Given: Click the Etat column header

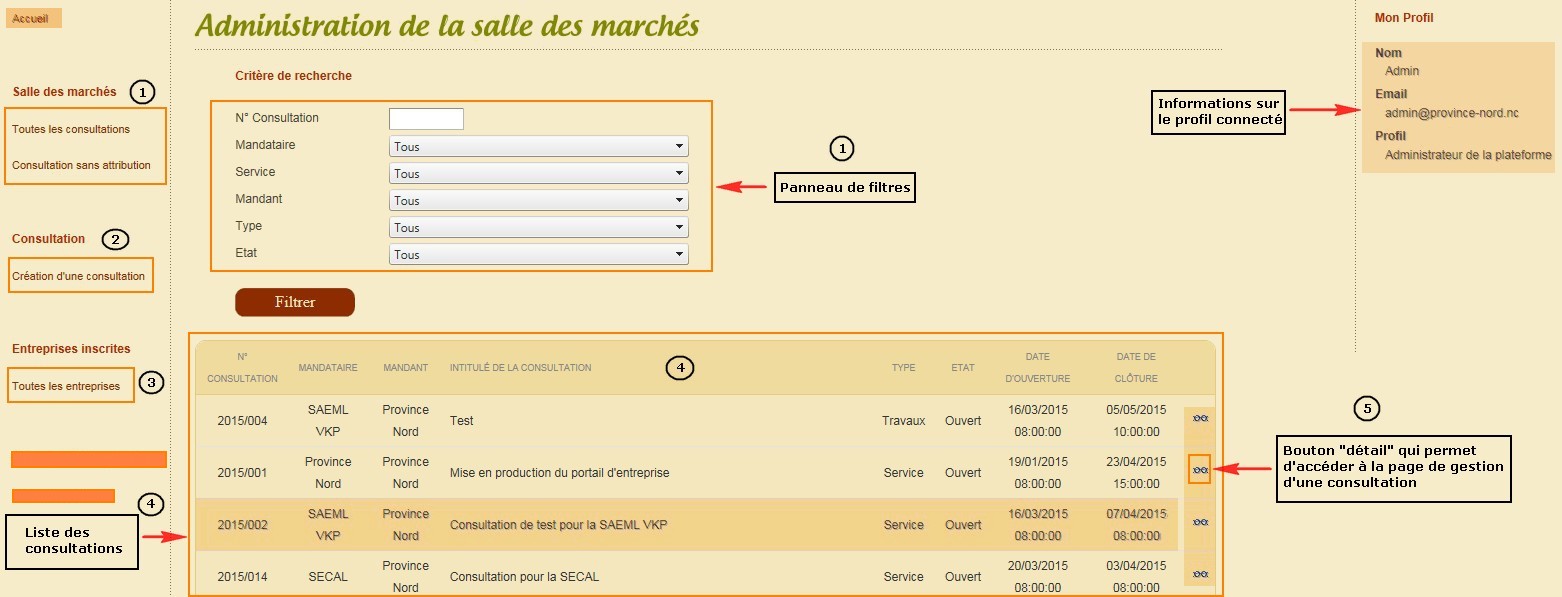Looking at the screenshot, I should click(x=963, y=368).
